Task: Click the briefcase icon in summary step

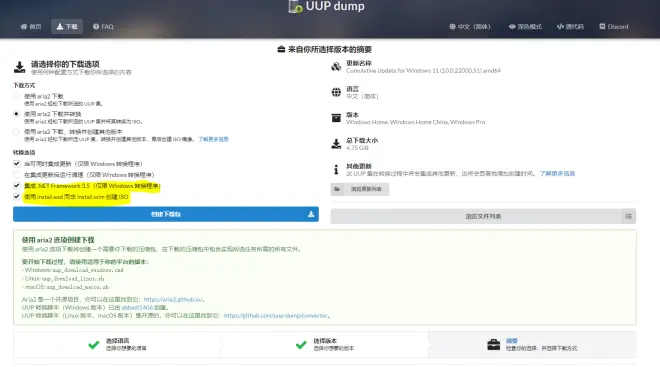Action: (493, 345)
